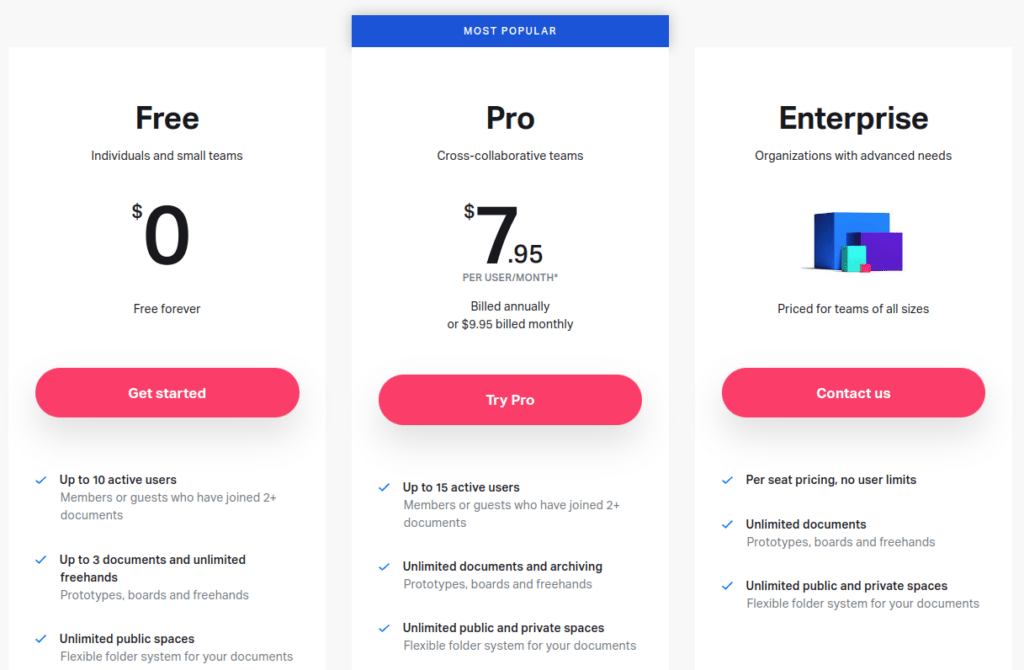Select the Enterprise plan heading
1024x670 pixels.
(853, 118)
